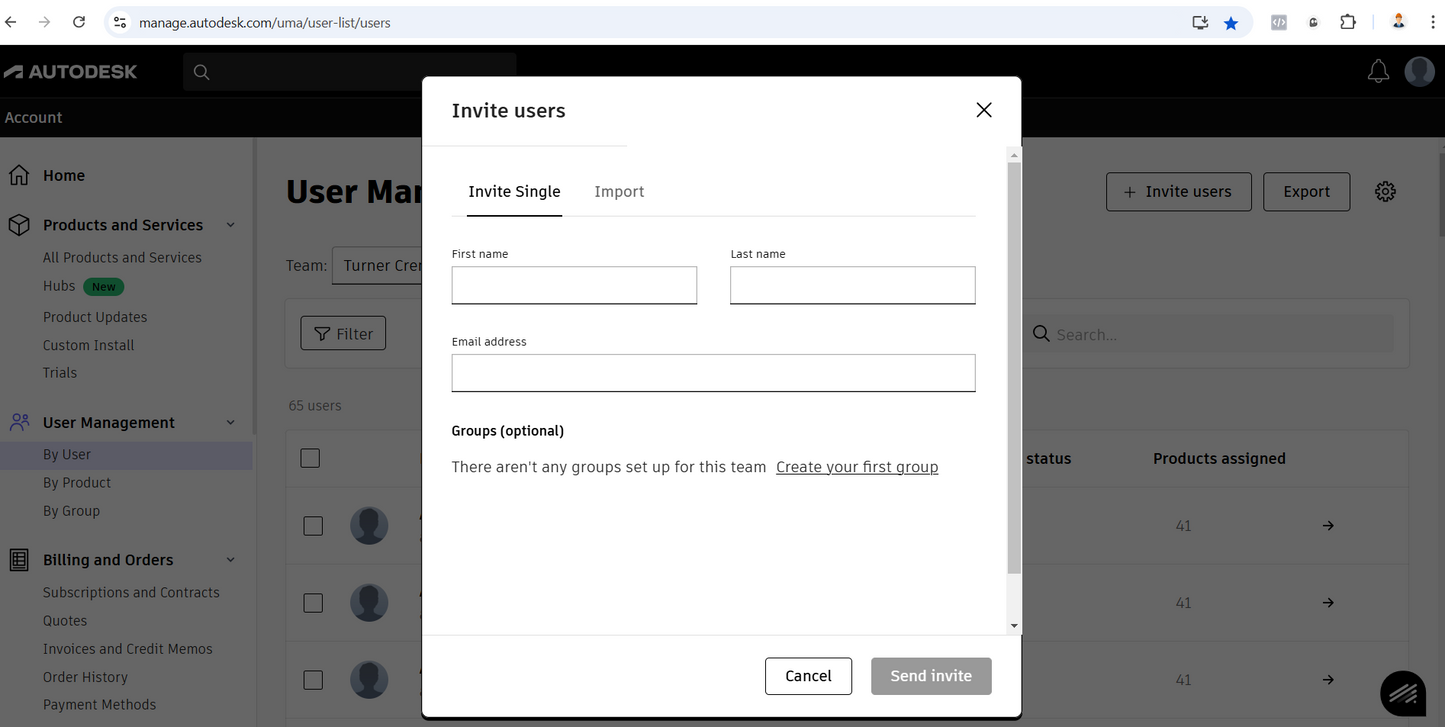
Task: Click the browser address bar URL
Action: (x=264, y=22)
